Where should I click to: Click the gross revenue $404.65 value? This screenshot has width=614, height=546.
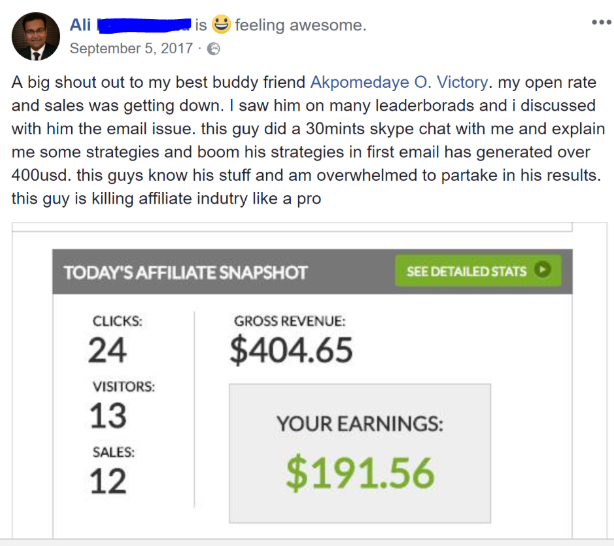pyautogui.click(x=291, y=351)
